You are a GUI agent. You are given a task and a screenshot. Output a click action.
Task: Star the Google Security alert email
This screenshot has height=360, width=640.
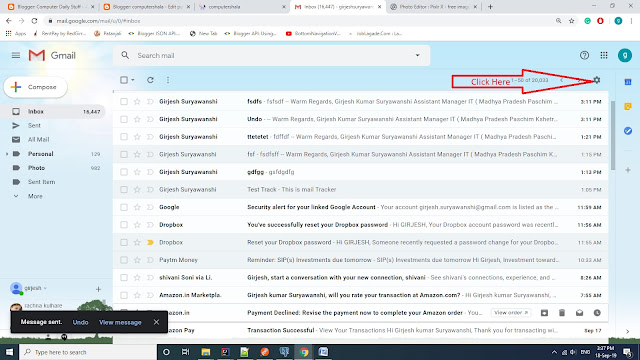(137, 207)
